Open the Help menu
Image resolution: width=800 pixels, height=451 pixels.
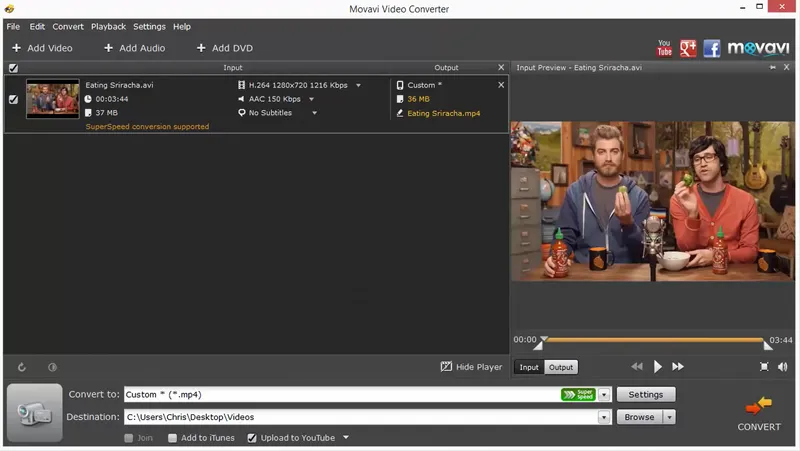click(x=182, y=27)
